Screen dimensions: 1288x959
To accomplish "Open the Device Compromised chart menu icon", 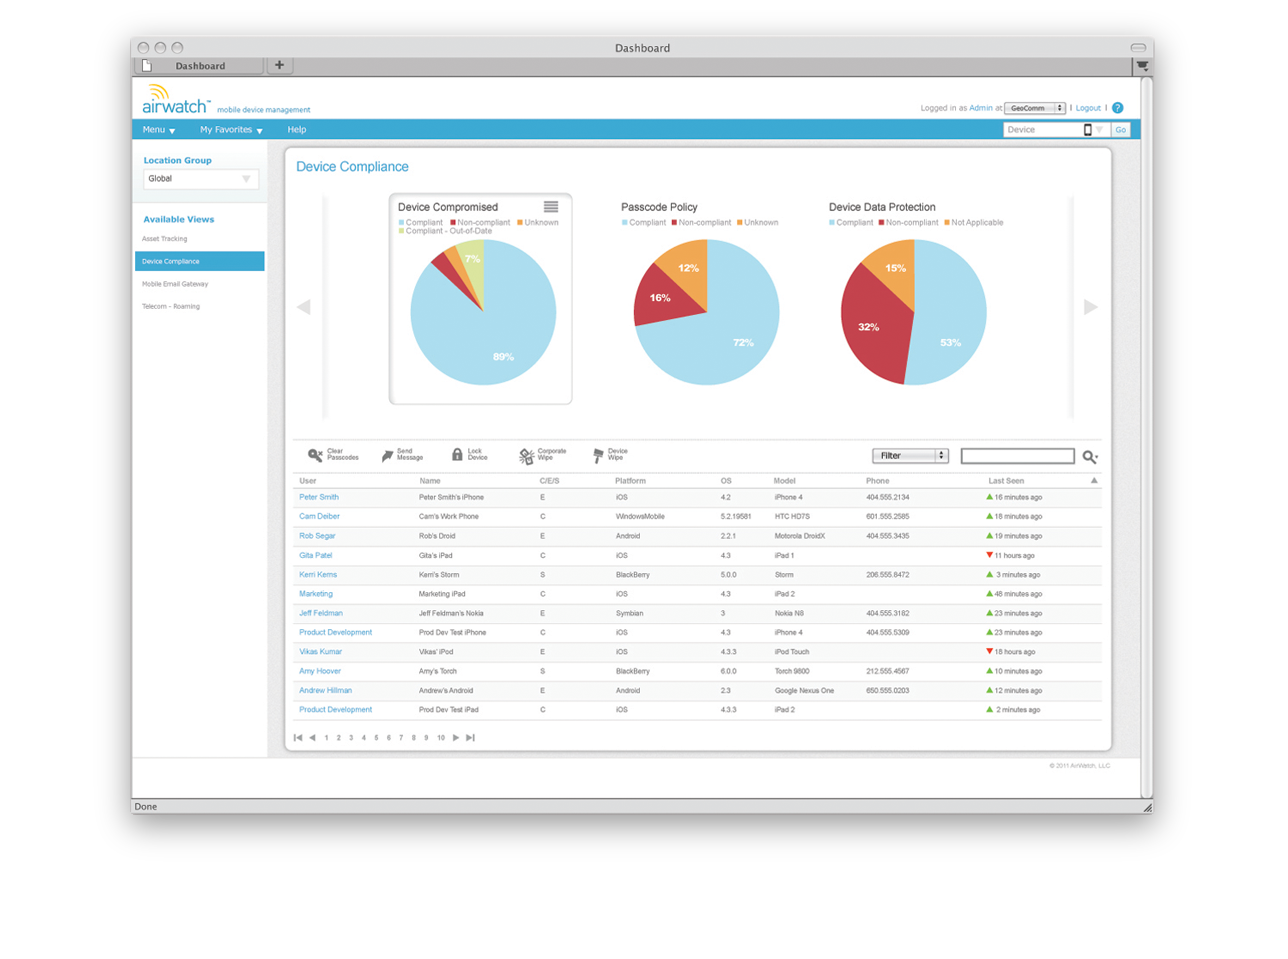I will [x=551, y=207].
